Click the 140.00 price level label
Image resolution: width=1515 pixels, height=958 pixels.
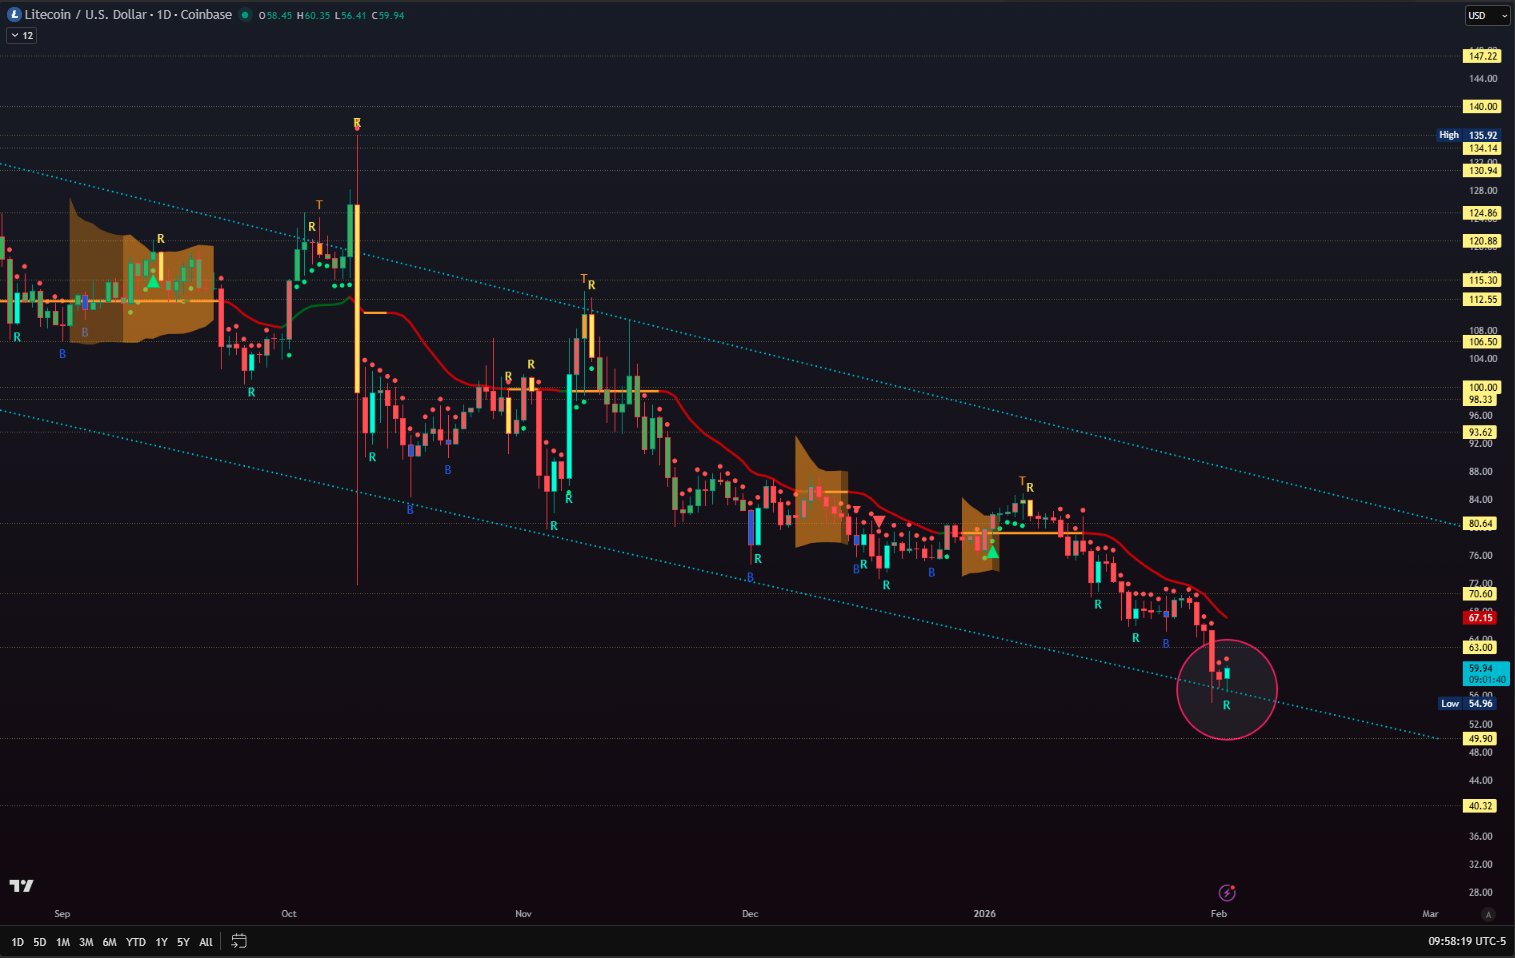point(1482,107)
